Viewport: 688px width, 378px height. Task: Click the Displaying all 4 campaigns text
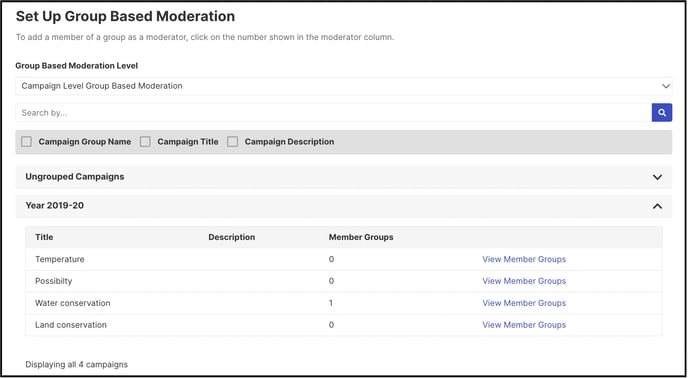click(x=76, y=364)
